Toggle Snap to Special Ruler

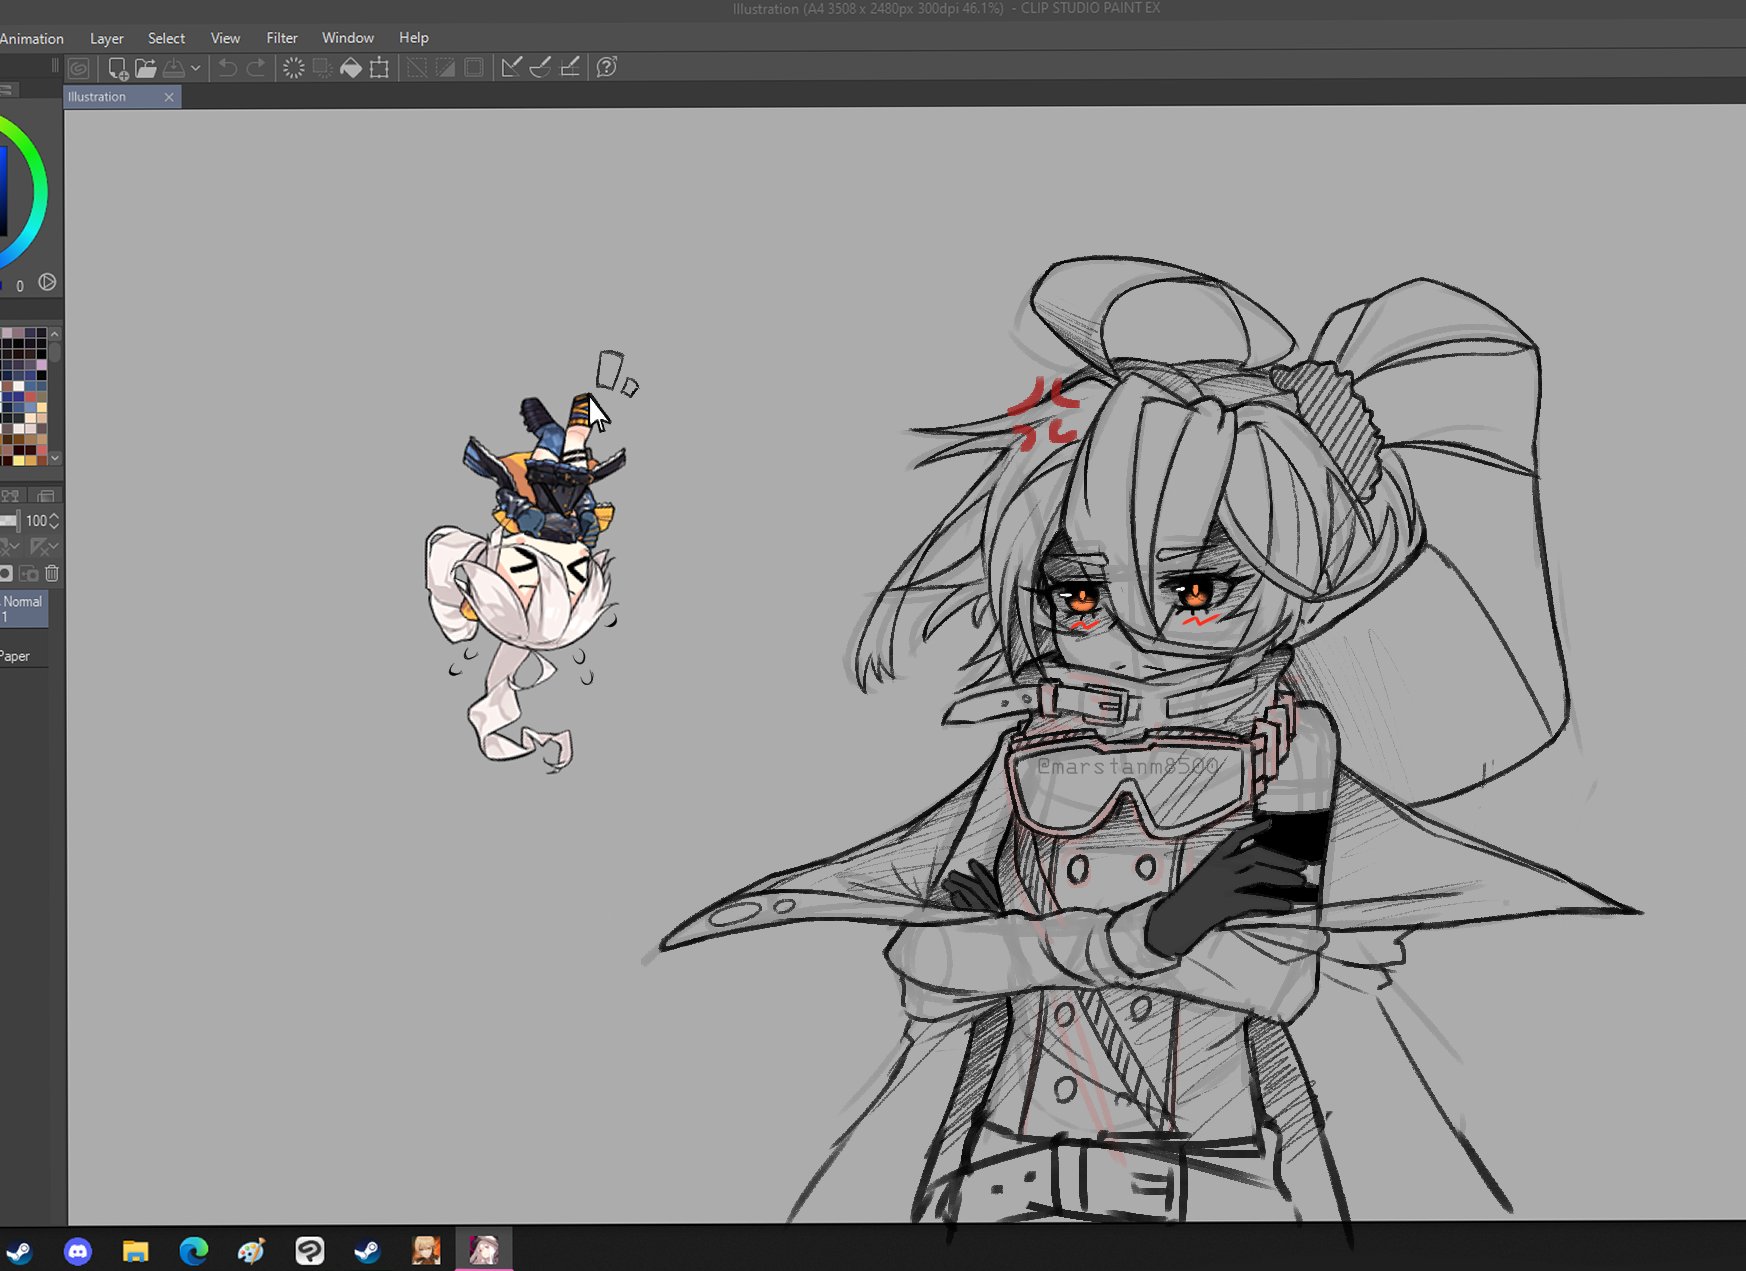(540, 68)
